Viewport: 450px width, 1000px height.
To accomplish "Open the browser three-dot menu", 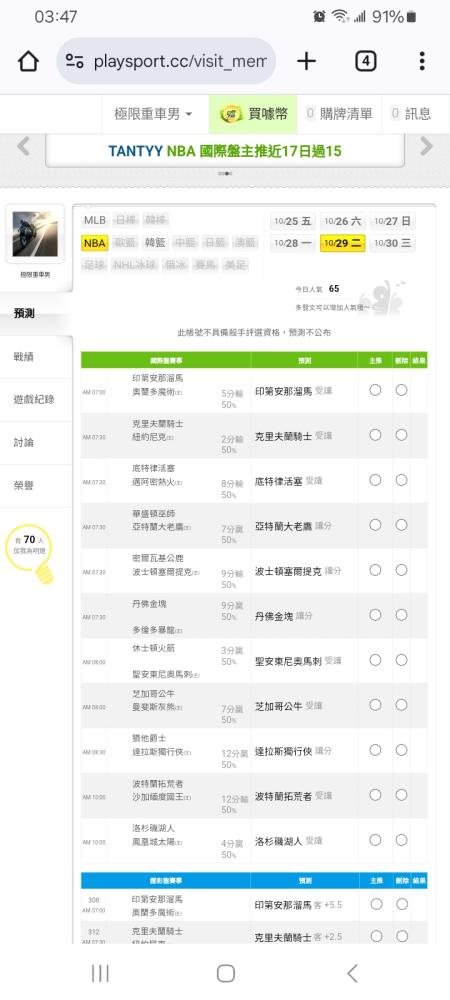I will 422,61.
